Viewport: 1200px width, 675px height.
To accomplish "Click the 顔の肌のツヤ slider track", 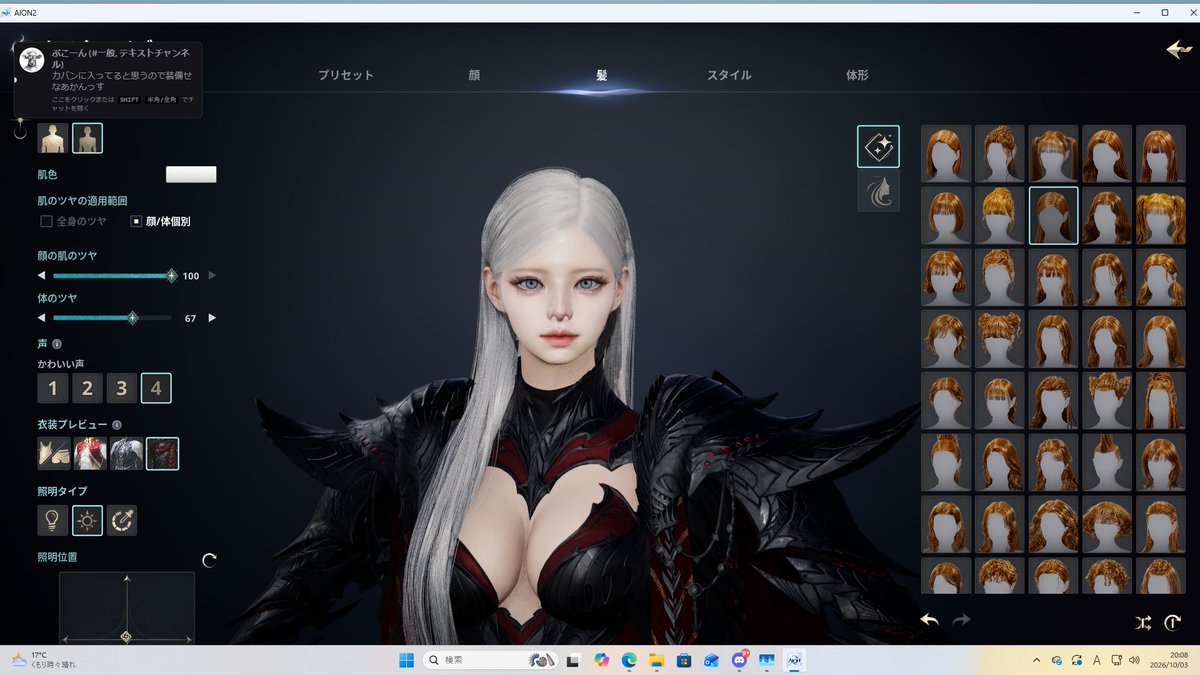I will click(x=112, y=275).
